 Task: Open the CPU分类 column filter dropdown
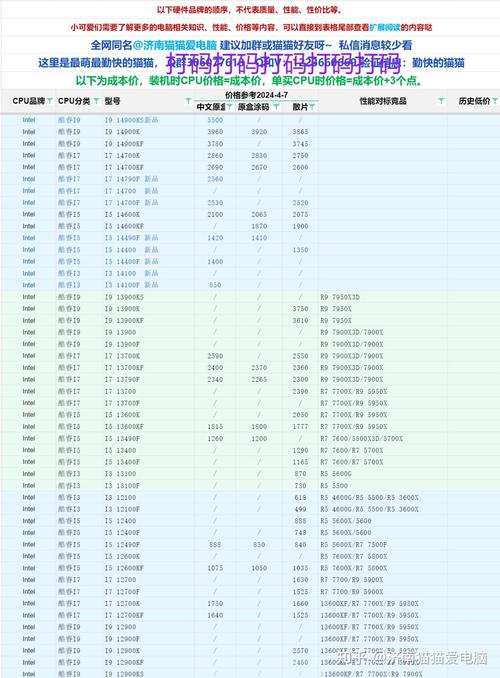pos(96,101)
